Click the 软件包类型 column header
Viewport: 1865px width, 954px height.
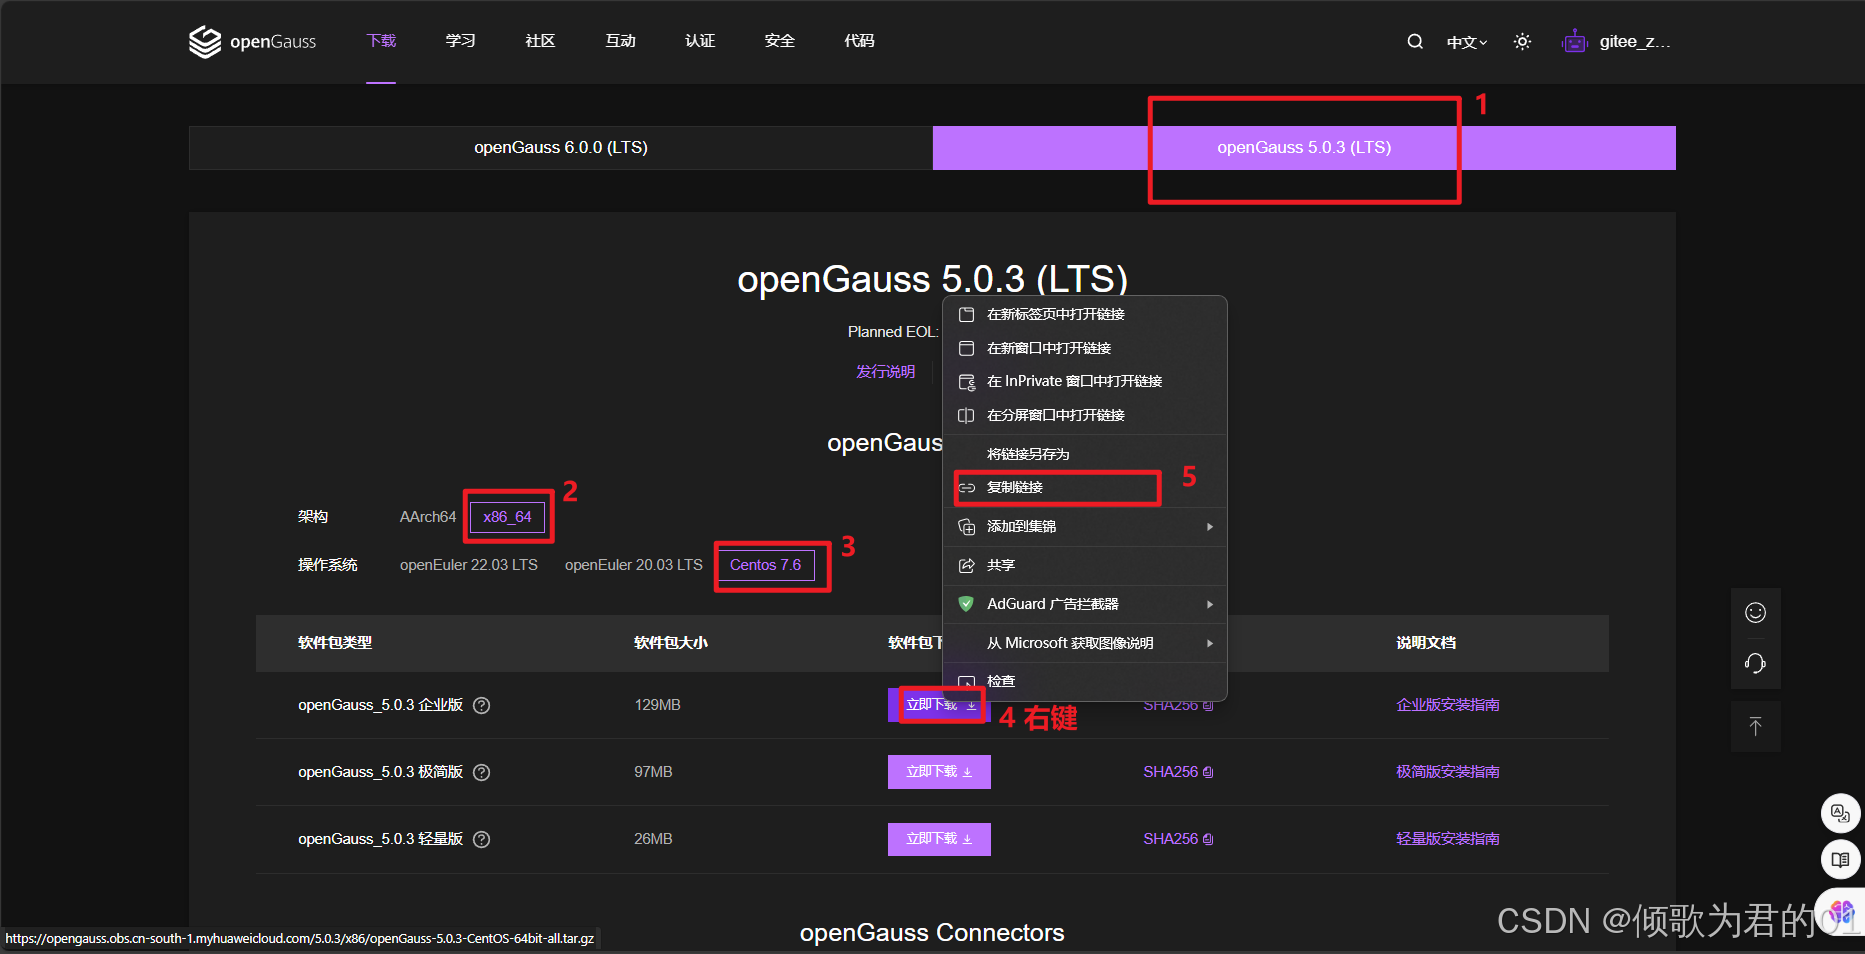(x=335, y=643)
